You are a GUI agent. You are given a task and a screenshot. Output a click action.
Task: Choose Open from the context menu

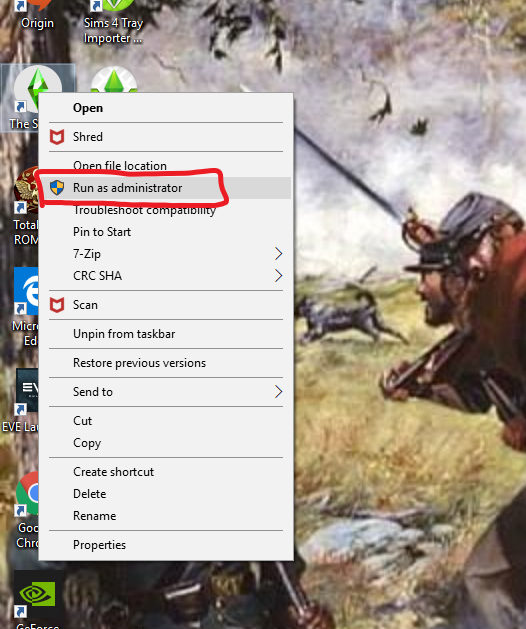pyautogui.click(x=166, y=108)
